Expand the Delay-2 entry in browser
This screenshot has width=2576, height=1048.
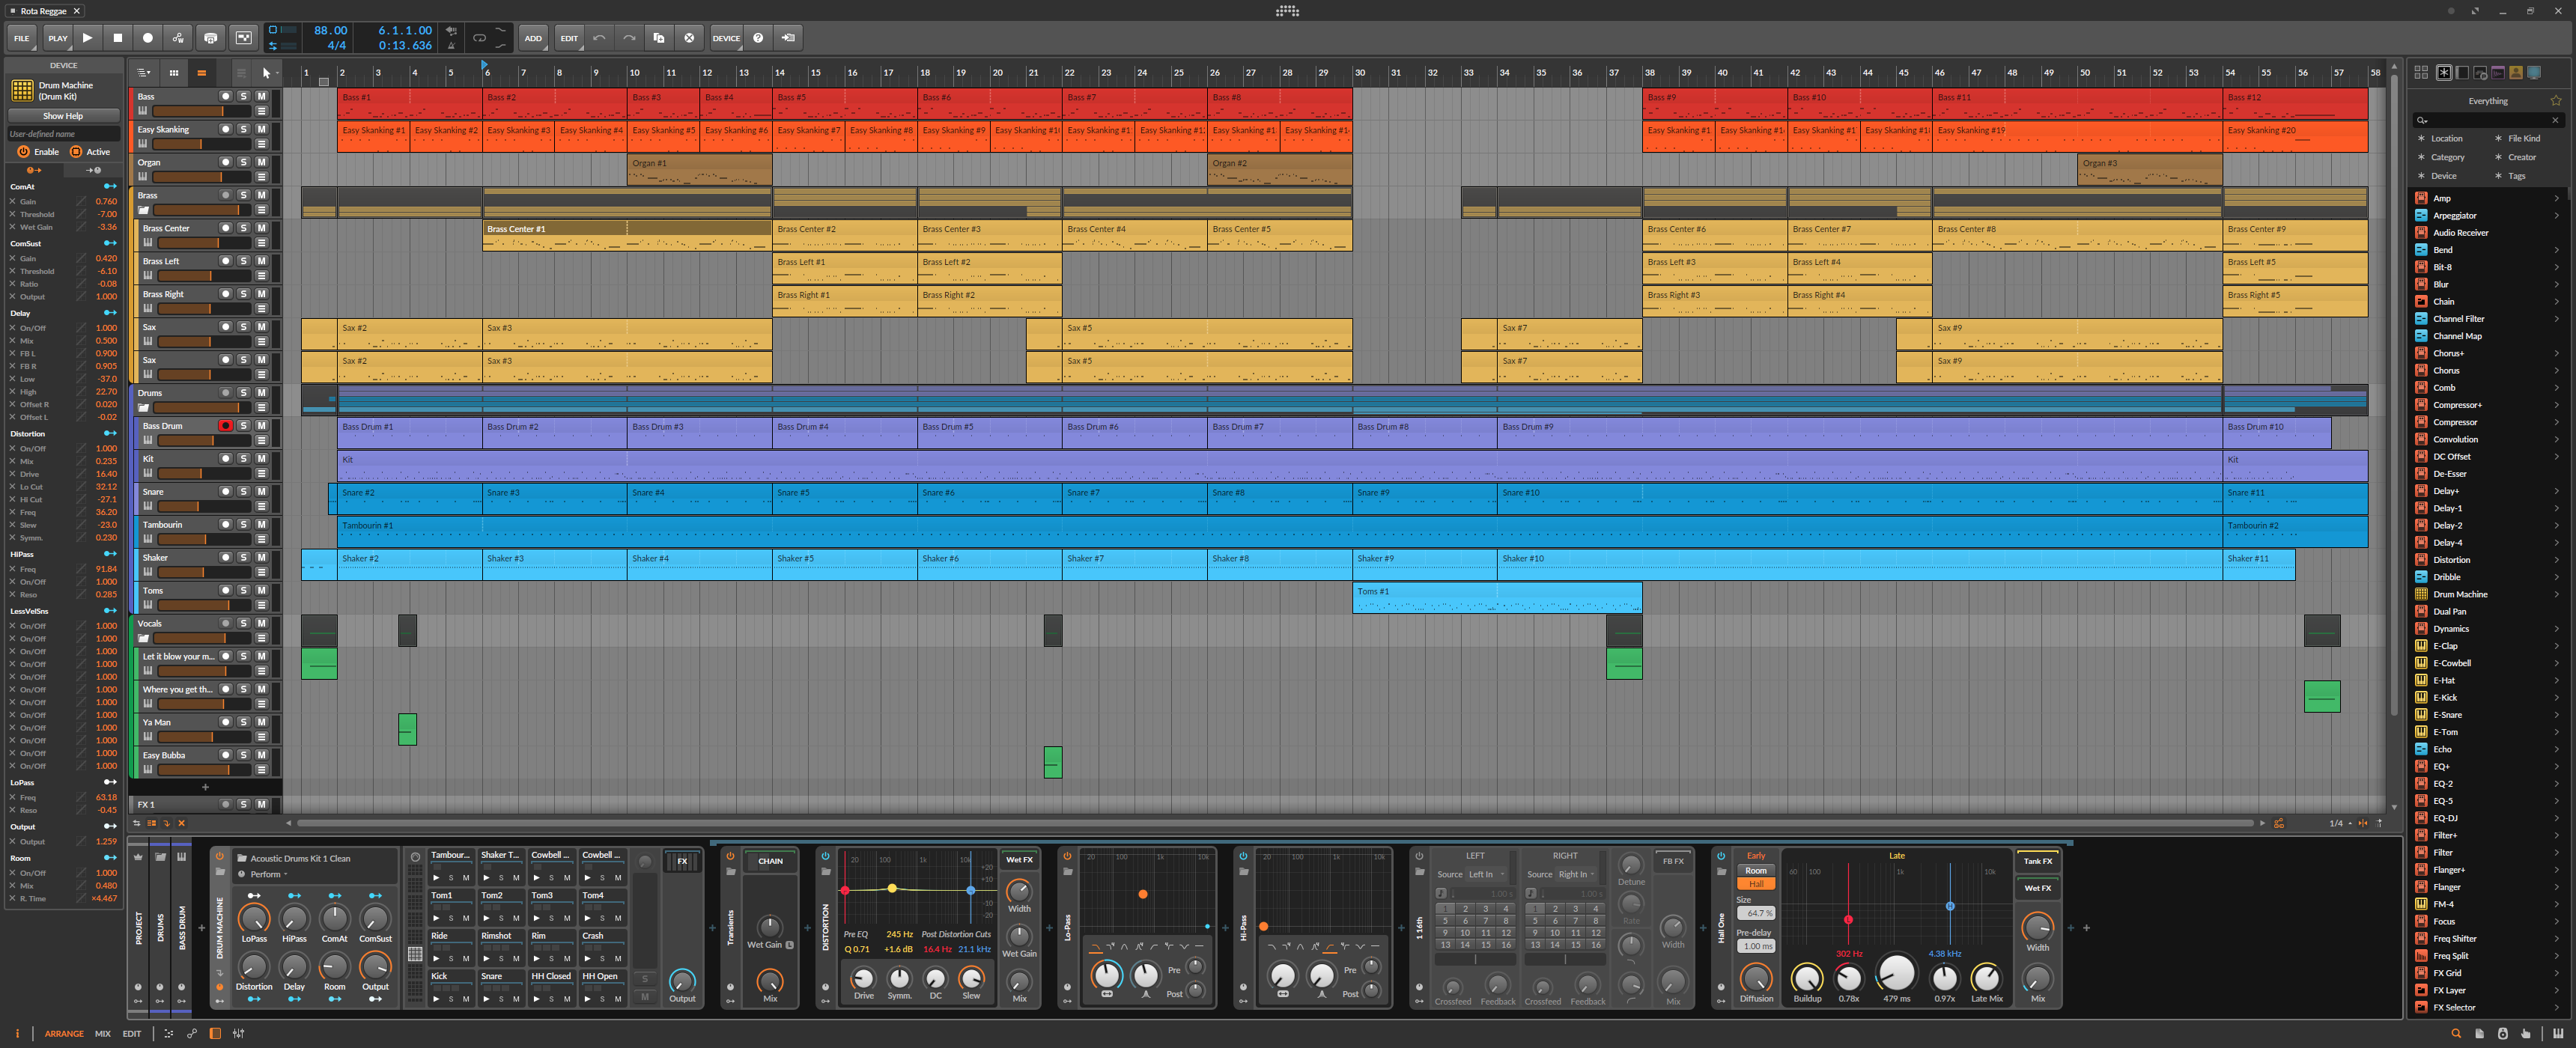tap(2557, 525)
